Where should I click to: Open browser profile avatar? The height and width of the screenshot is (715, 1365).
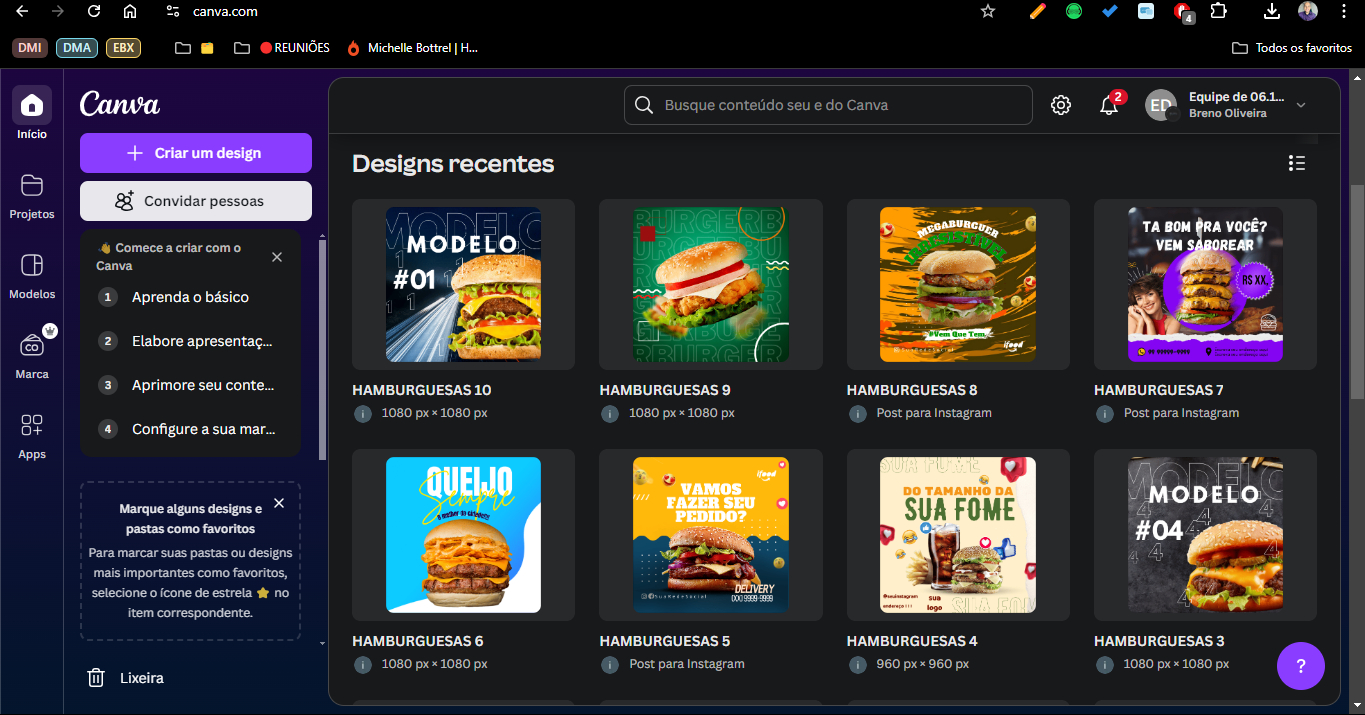point(1308,12)
